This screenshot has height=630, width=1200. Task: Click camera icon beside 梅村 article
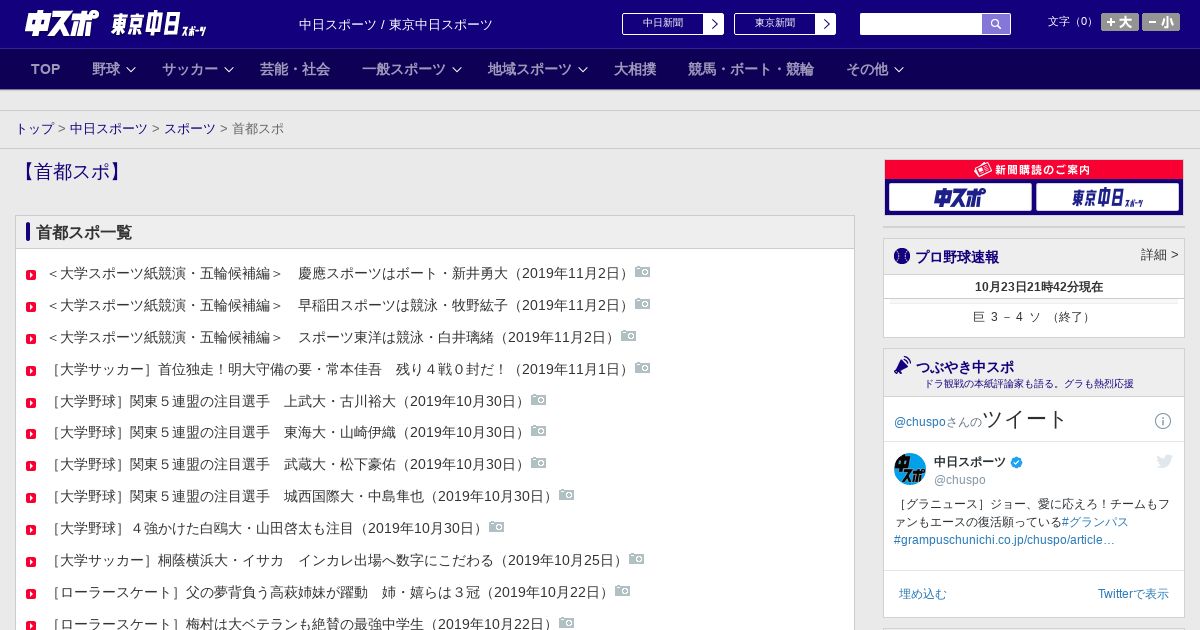tap(567, 623)
